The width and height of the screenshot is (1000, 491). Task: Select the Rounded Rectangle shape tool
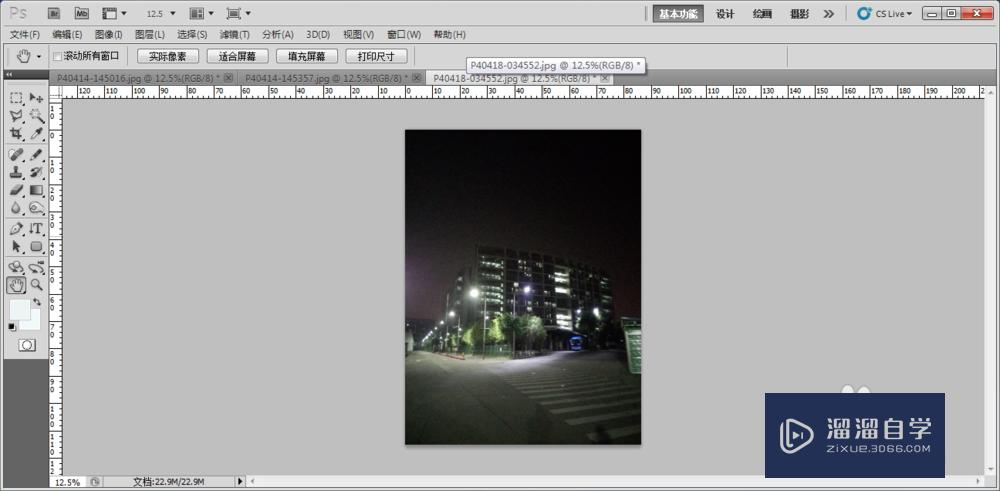point(36,246)
